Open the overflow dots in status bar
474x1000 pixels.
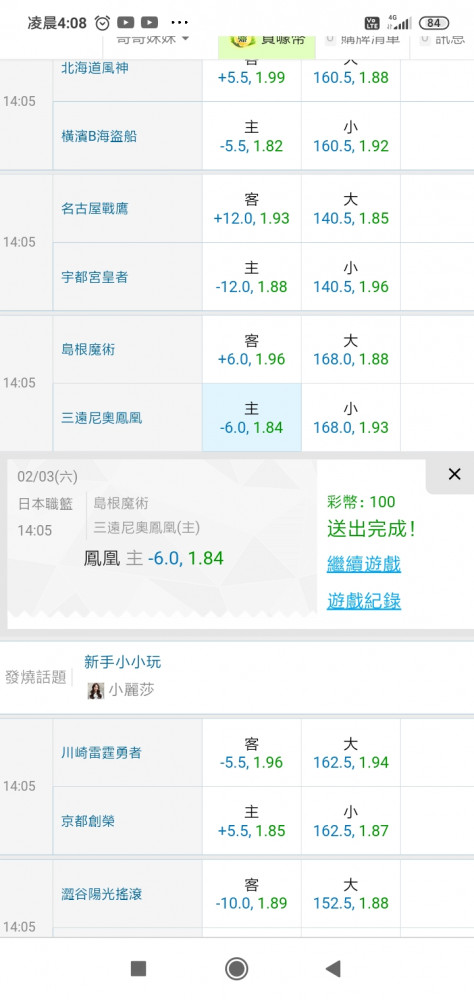[x=181, y=23]
